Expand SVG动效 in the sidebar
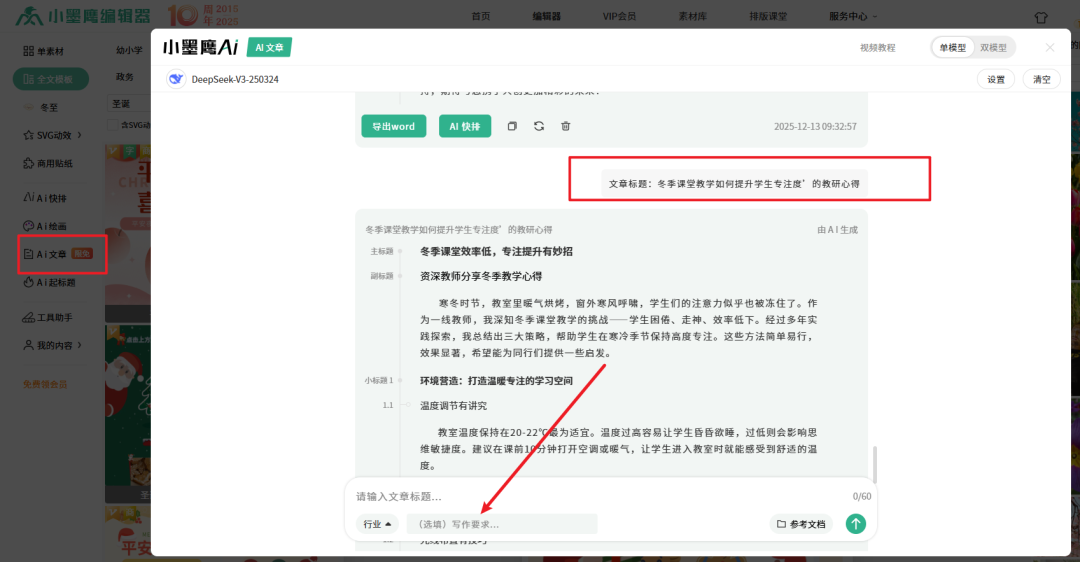1080x562 pixels. point(52,135)
